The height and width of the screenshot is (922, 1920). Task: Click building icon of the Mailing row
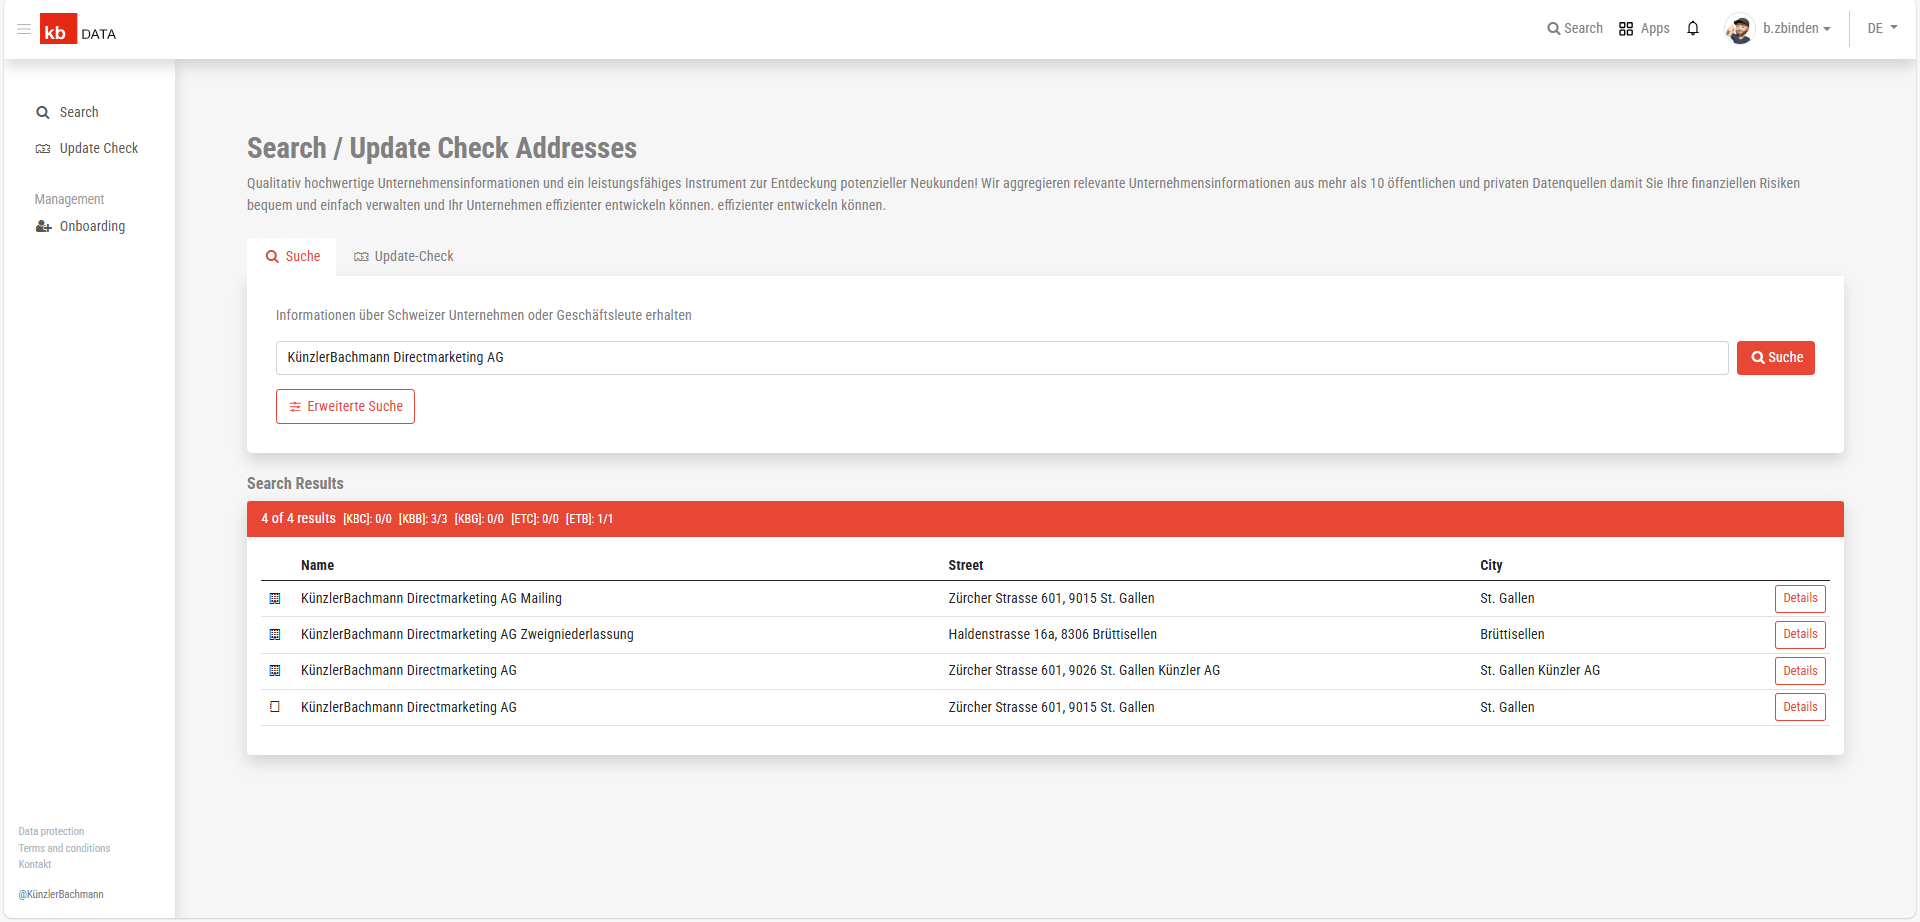tap(275, 599)
